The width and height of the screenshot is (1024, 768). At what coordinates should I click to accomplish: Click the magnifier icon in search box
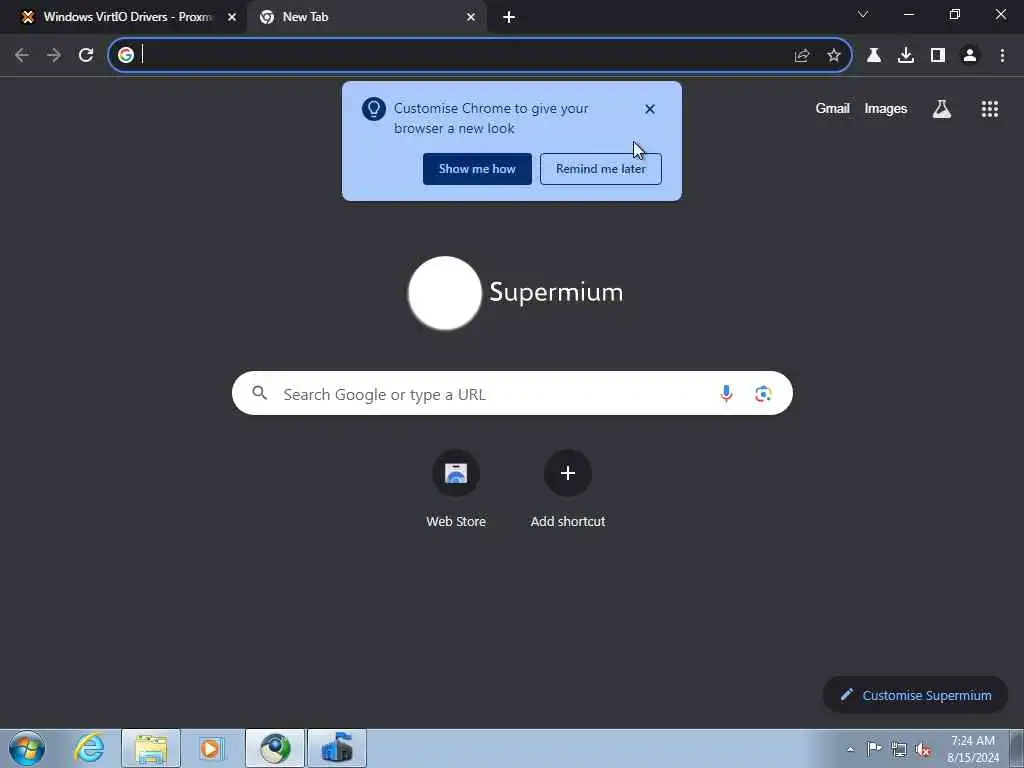pos(260,393)
